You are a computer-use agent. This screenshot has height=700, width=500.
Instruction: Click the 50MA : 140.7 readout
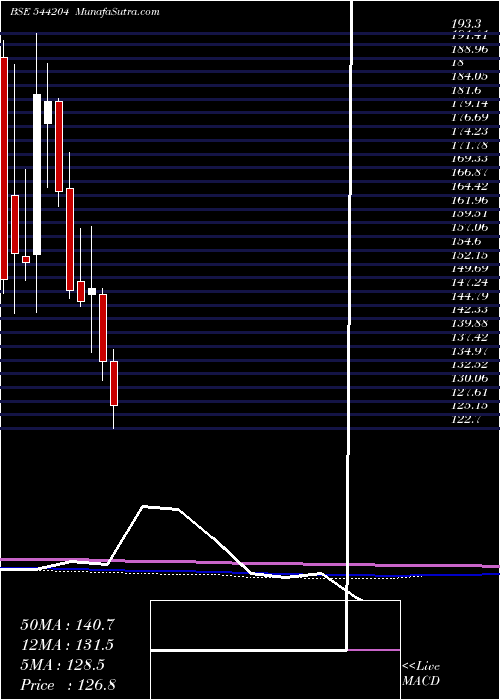pyautogui.click(x=67, y=625)
